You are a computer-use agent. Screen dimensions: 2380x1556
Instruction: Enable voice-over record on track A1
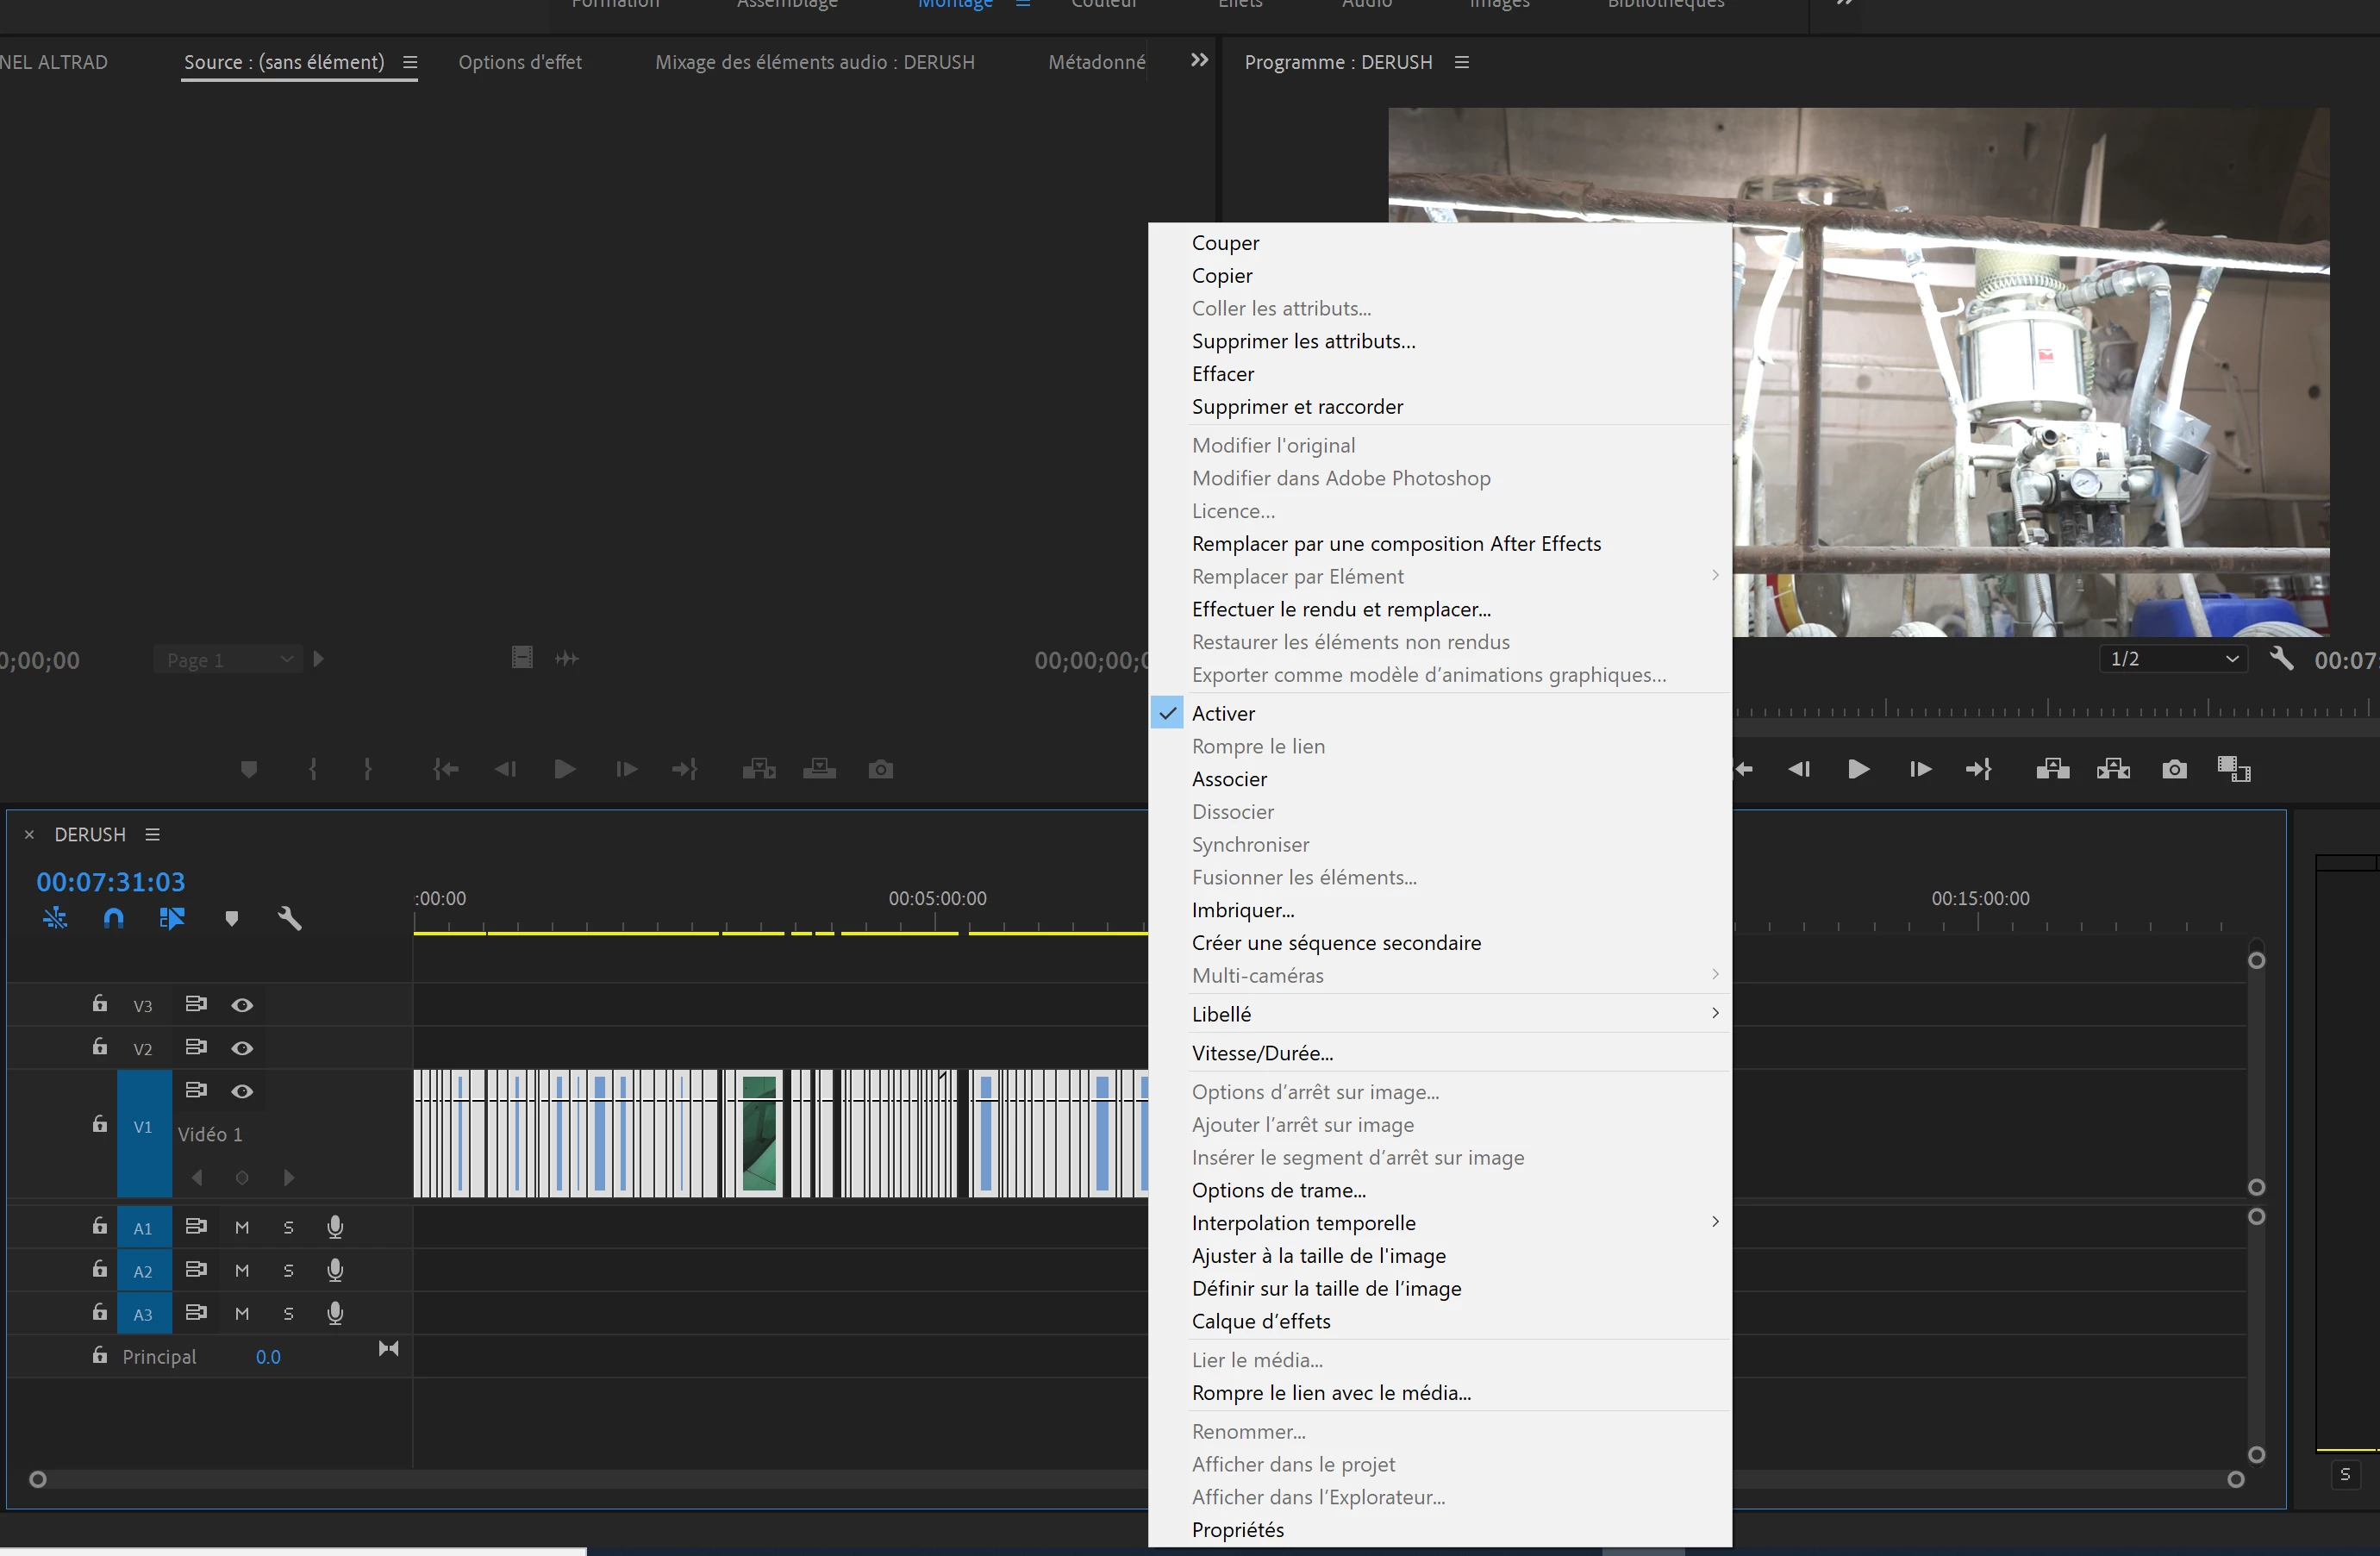click(x=335, y=1227)
